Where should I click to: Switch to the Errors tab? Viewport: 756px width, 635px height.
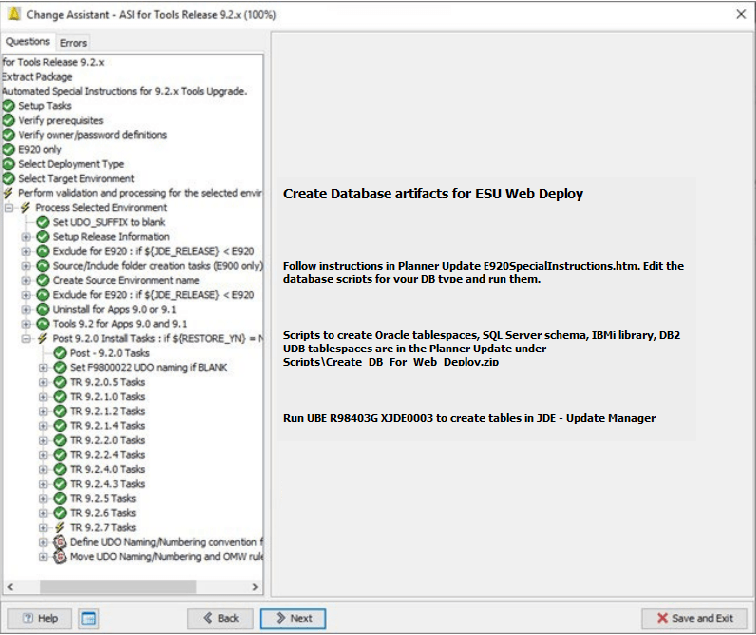(x=73, y=43)
